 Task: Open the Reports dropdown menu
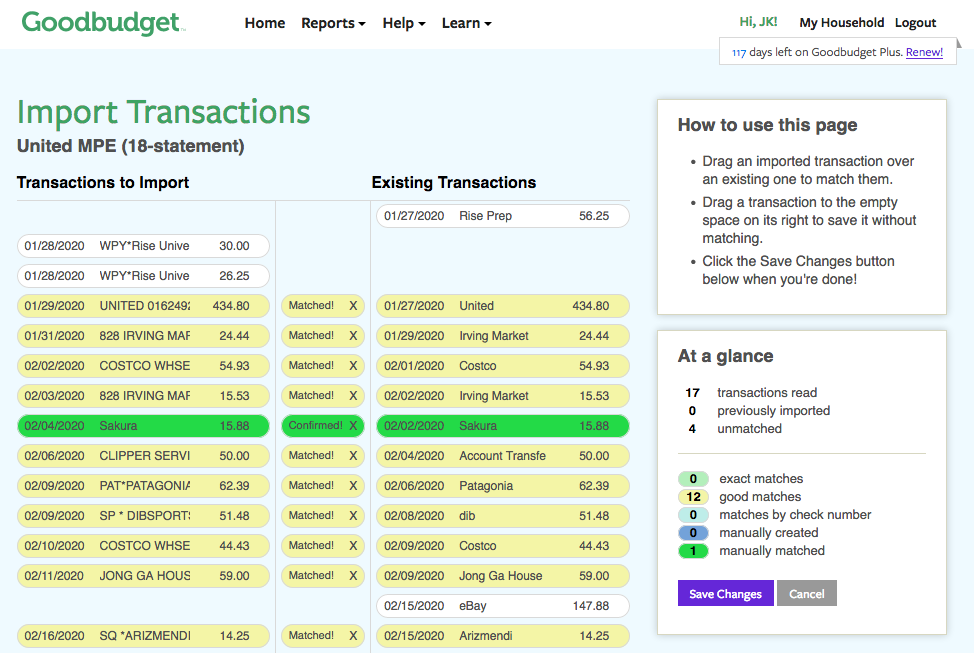click(x=333, y=23)
